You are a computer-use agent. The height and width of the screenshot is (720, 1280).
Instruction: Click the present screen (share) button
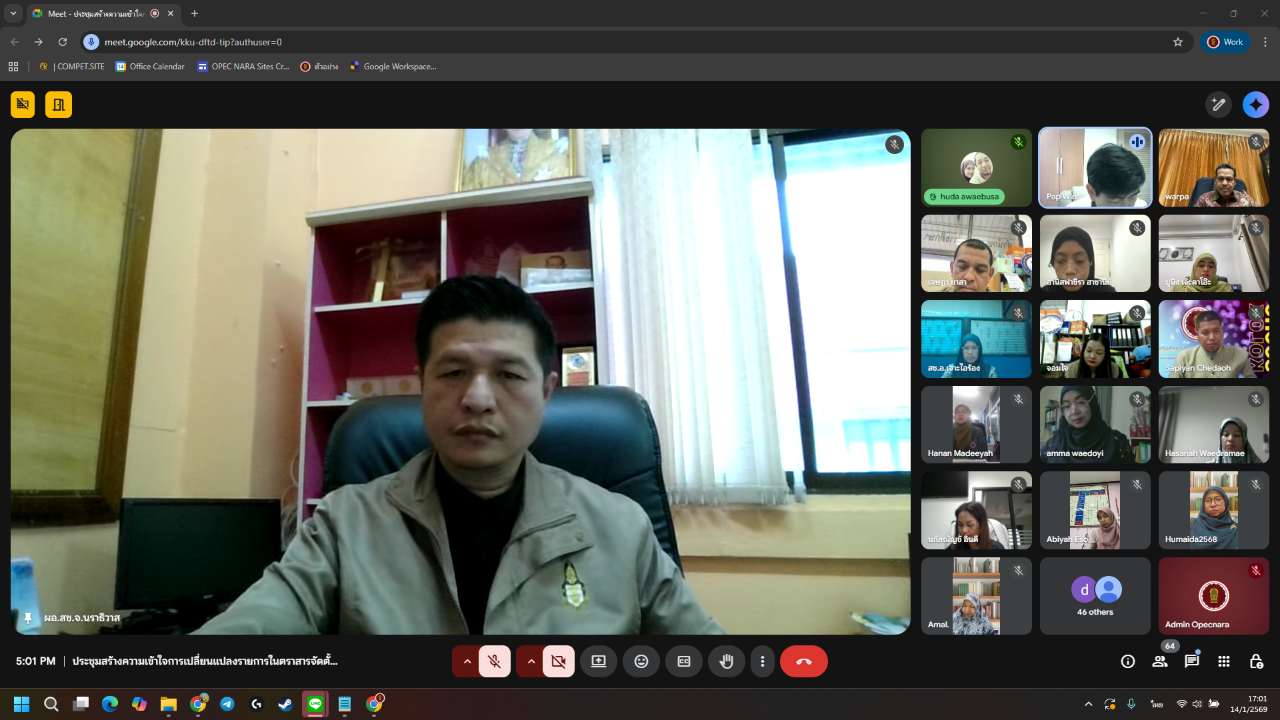pos(598,661)
